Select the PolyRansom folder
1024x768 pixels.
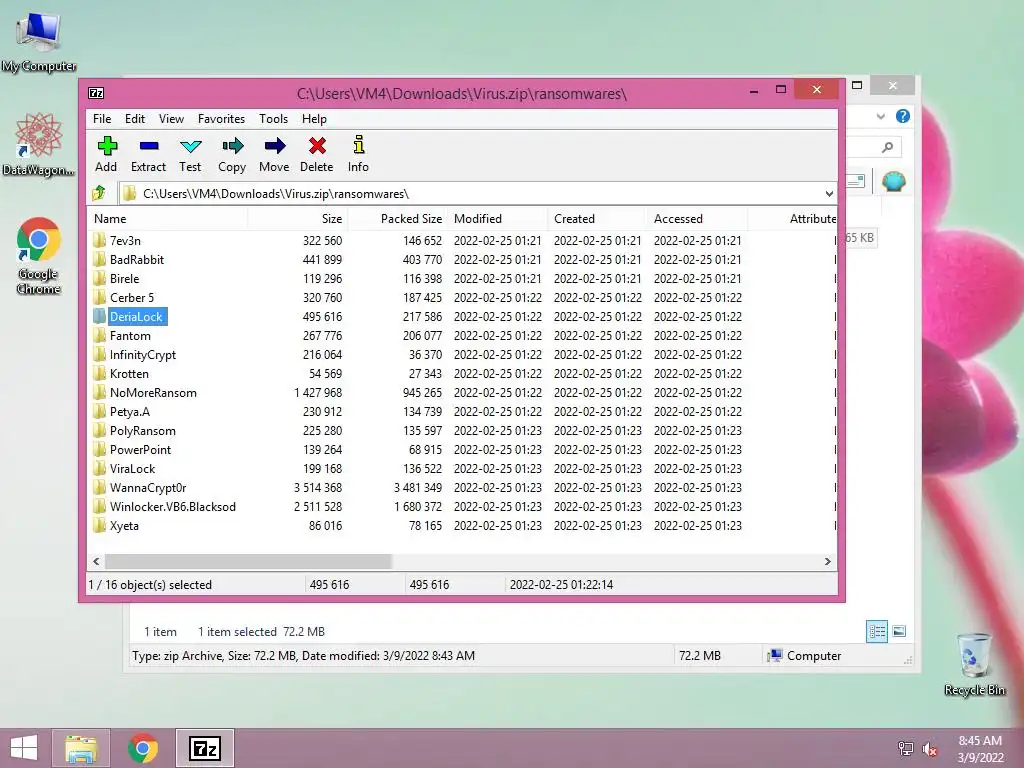click(142, 430)
